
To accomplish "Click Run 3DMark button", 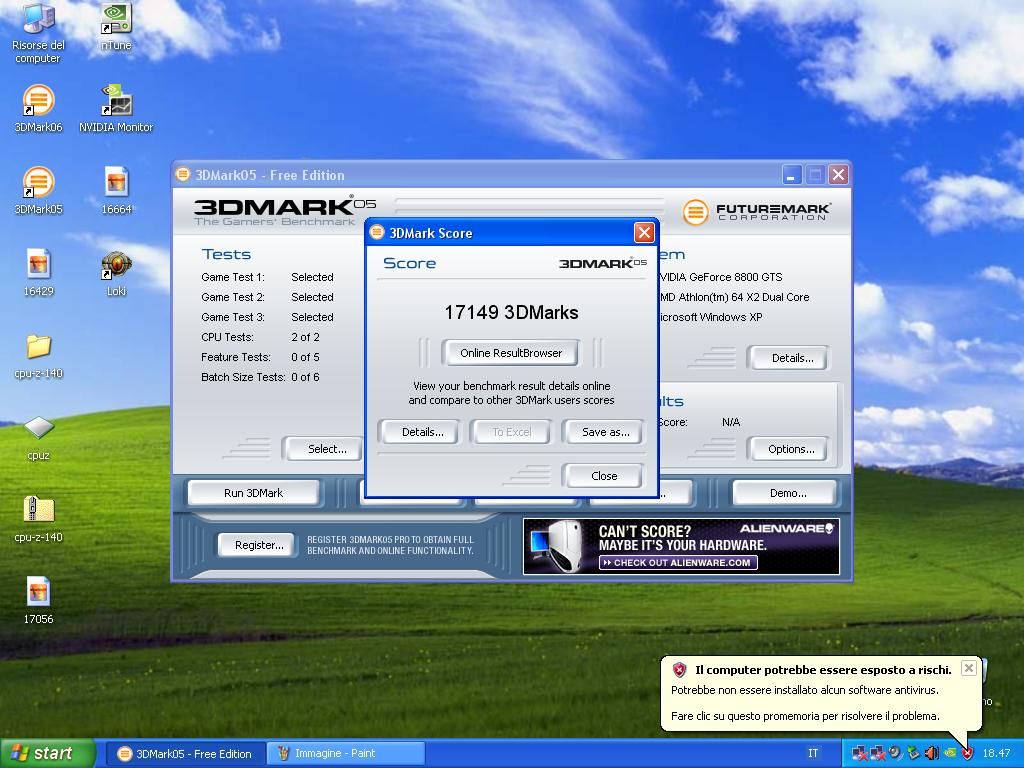I will click(253, 493).
